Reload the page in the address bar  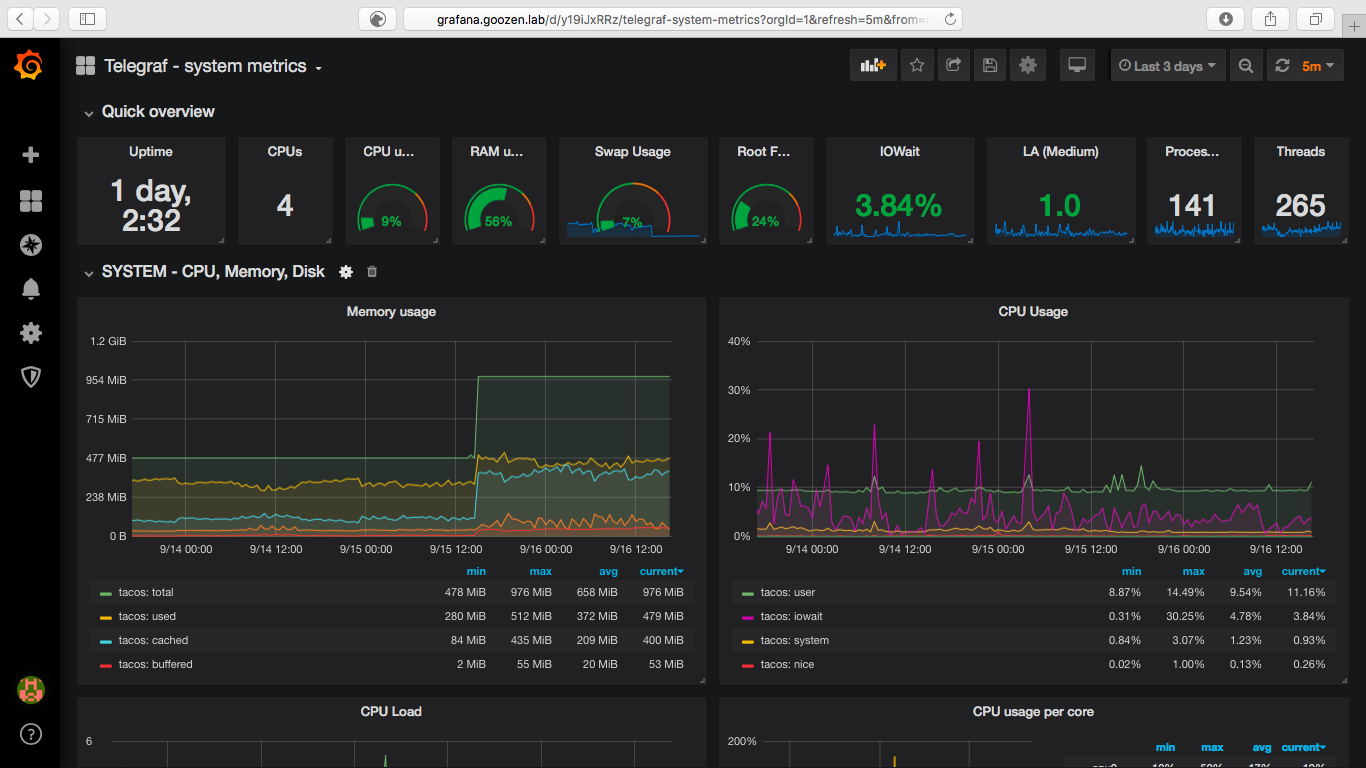coord(950,18)
